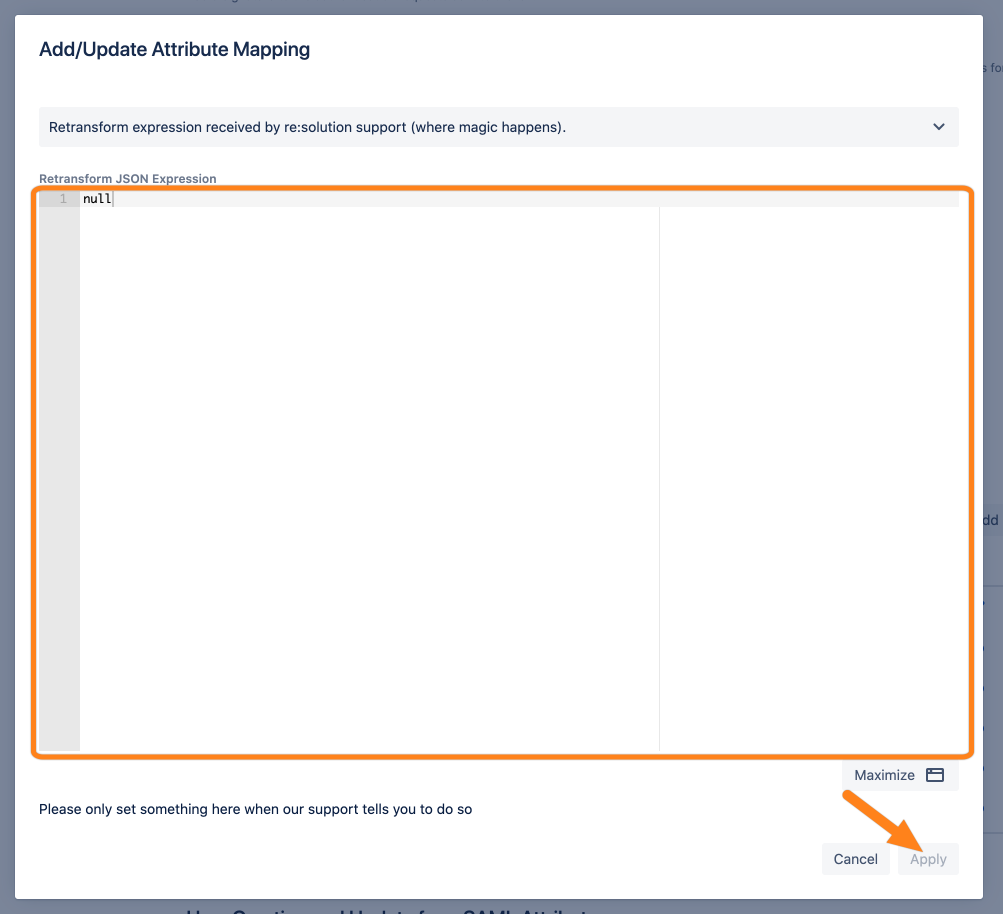Click the dimmed backdrop left of the dialog
1003x914 pixels.
click(x=7, y=450)
